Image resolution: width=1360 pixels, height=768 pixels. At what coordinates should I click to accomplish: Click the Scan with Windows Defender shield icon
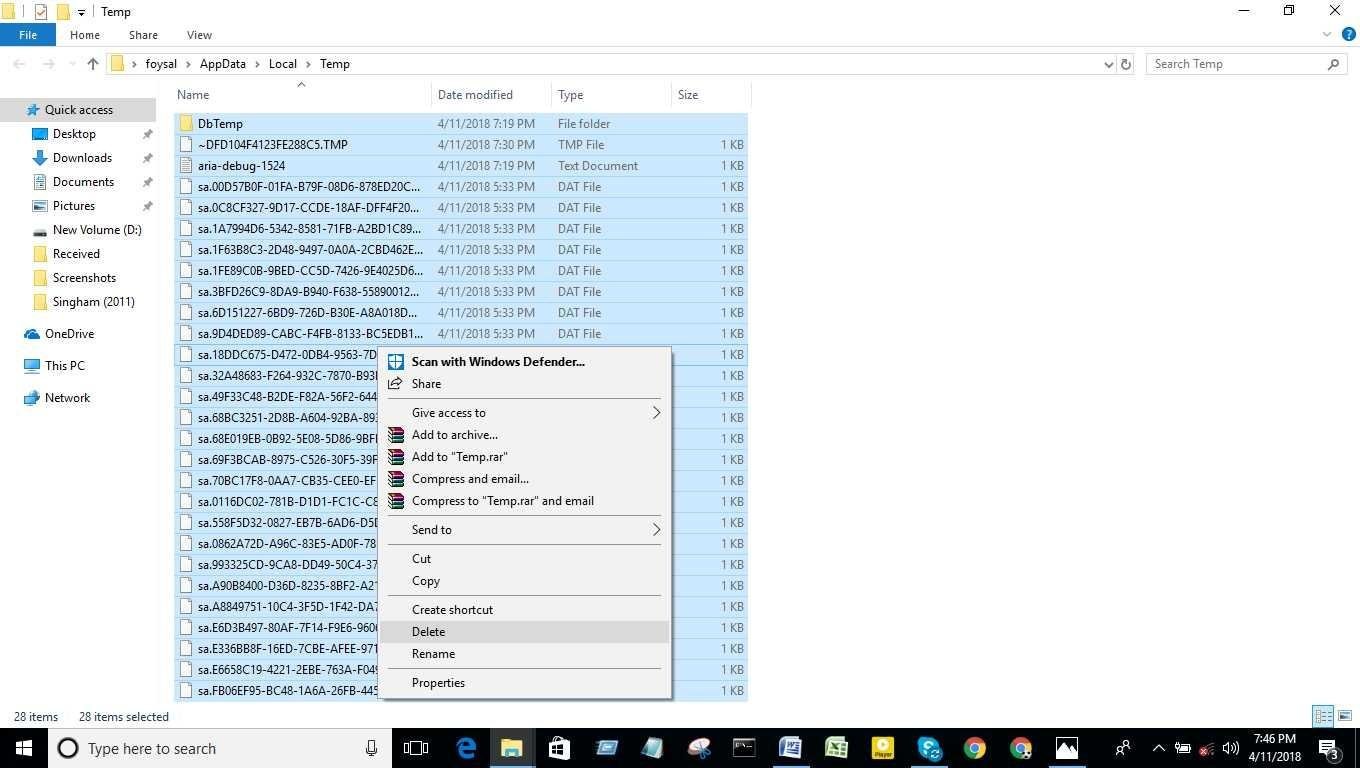tap(396, 362)
